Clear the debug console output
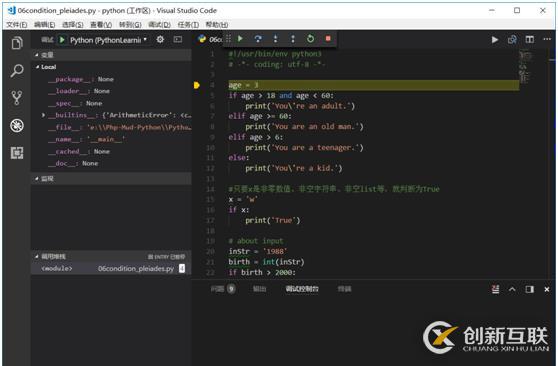558x366 pixels. (495, 289)
